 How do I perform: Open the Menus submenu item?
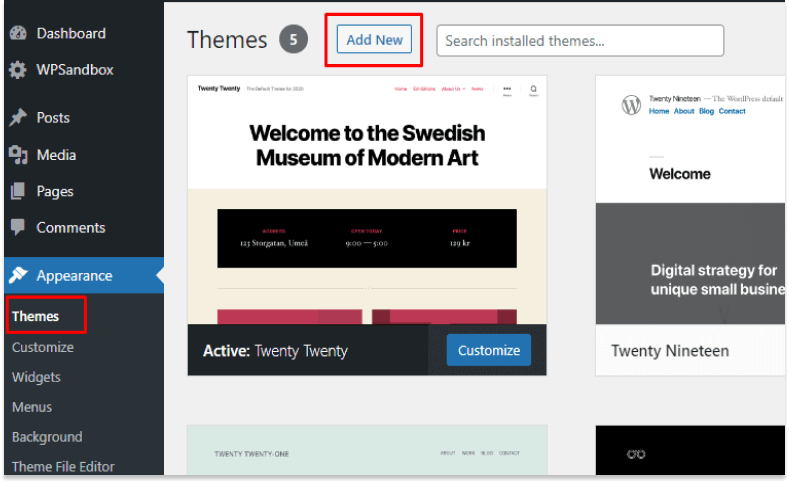click(32, 407)
